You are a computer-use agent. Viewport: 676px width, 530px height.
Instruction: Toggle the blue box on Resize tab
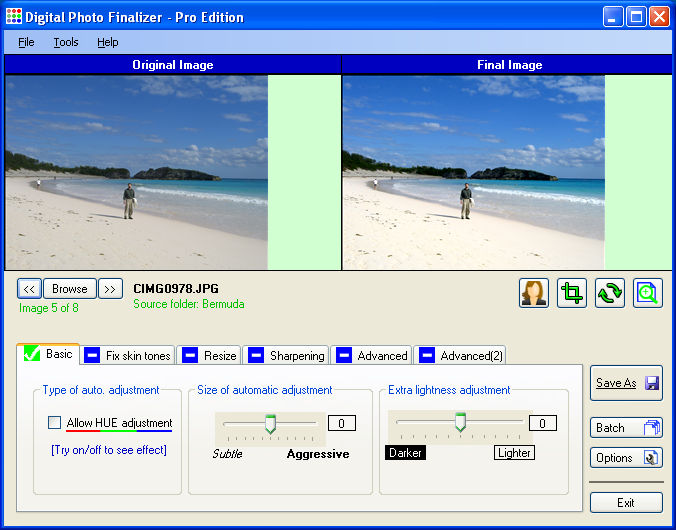(190, 356)
